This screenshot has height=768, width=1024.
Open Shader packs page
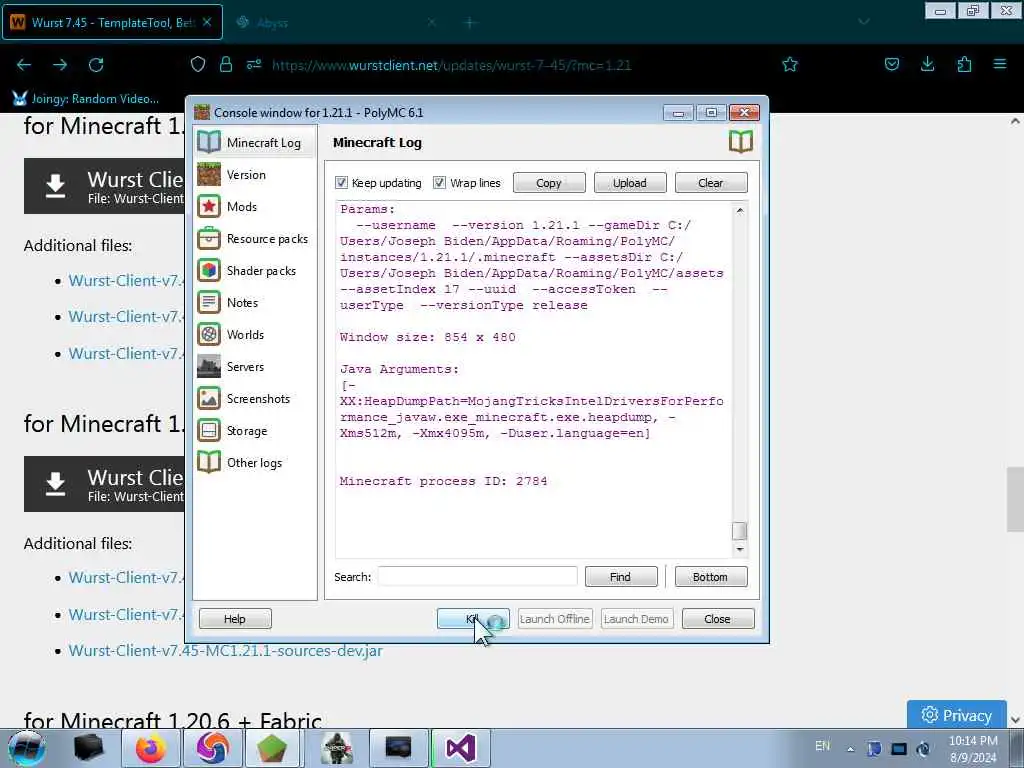(x=255, y=270)
